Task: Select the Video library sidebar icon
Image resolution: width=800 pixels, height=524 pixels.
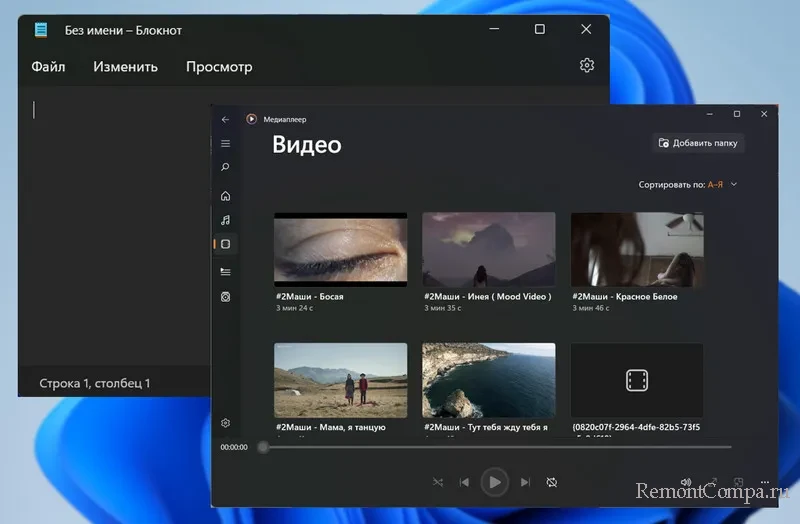Action: point(225,244)
